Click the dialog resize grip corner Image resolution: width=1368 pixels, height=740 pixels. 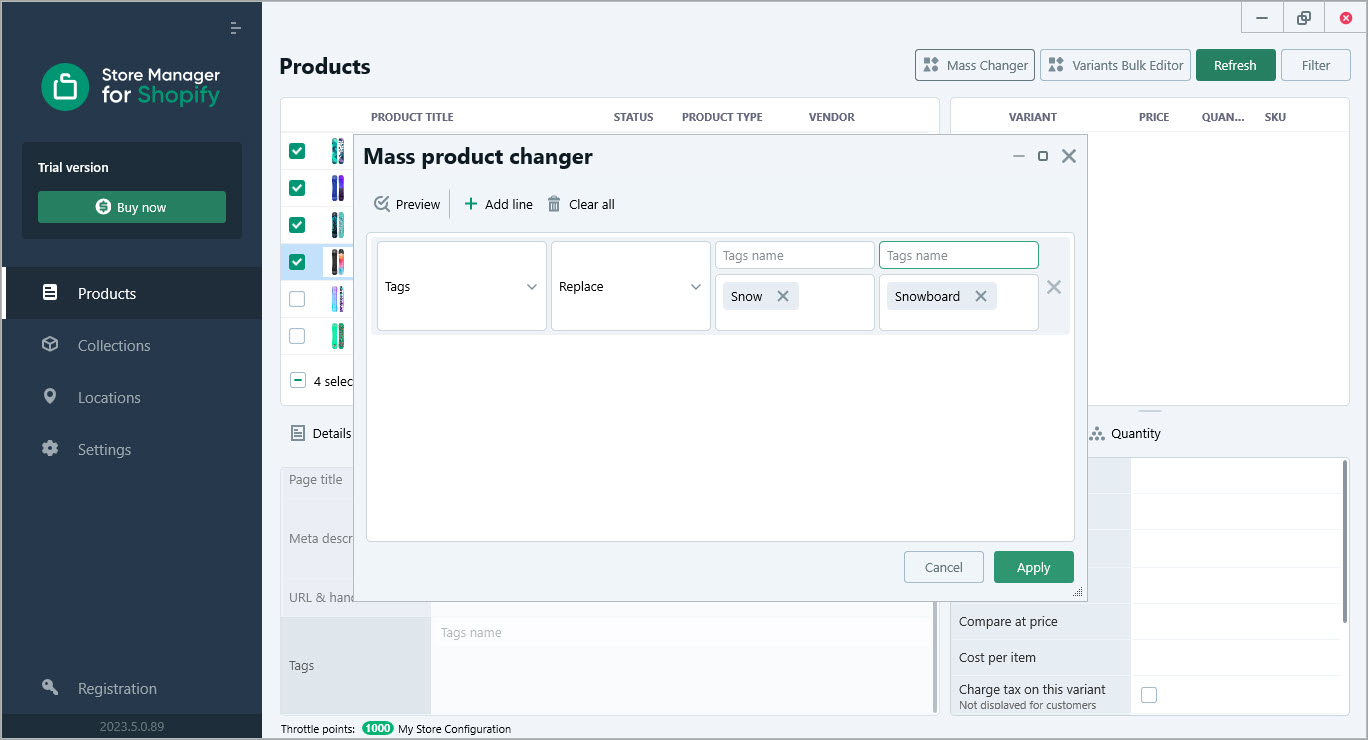coord(1078,593)
